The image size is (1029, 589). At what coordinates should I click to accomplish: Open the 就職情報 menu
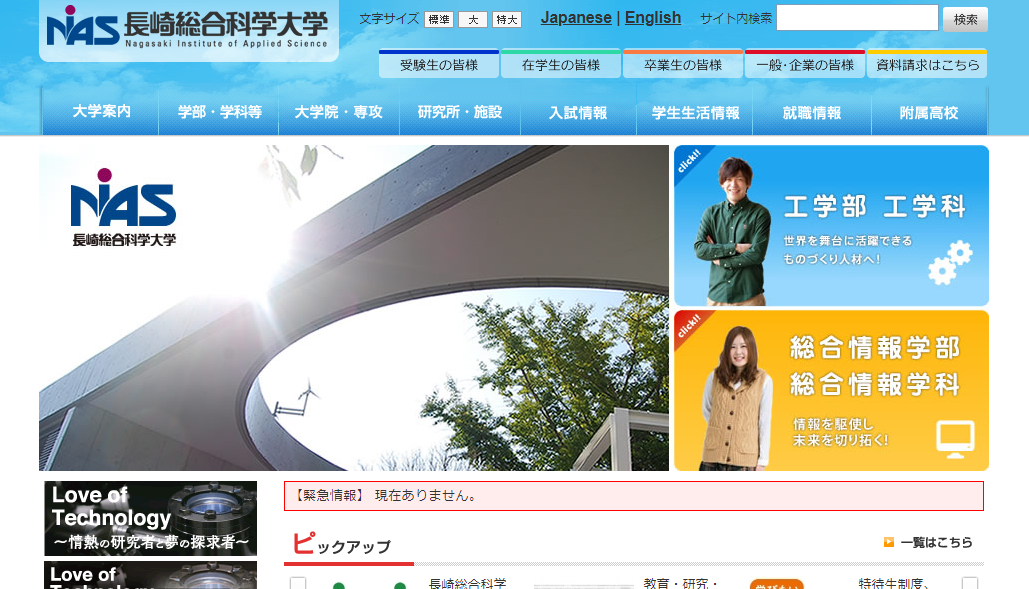pos(812,112)
